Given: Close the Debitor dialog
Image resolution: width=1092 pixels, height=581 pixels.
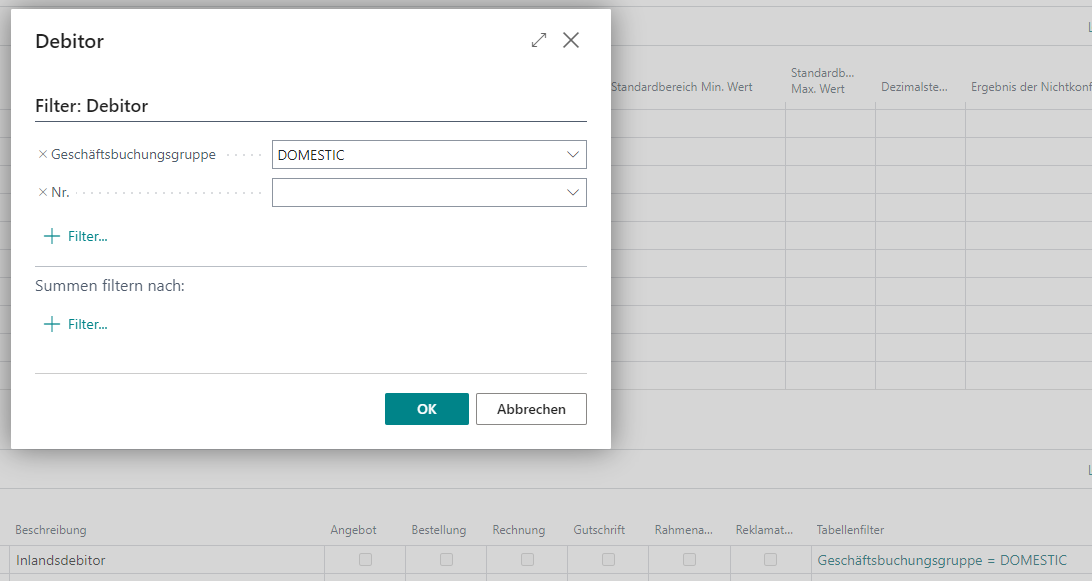Looking at the screenshot, I should pyautogui.click(x=571, y=40).
